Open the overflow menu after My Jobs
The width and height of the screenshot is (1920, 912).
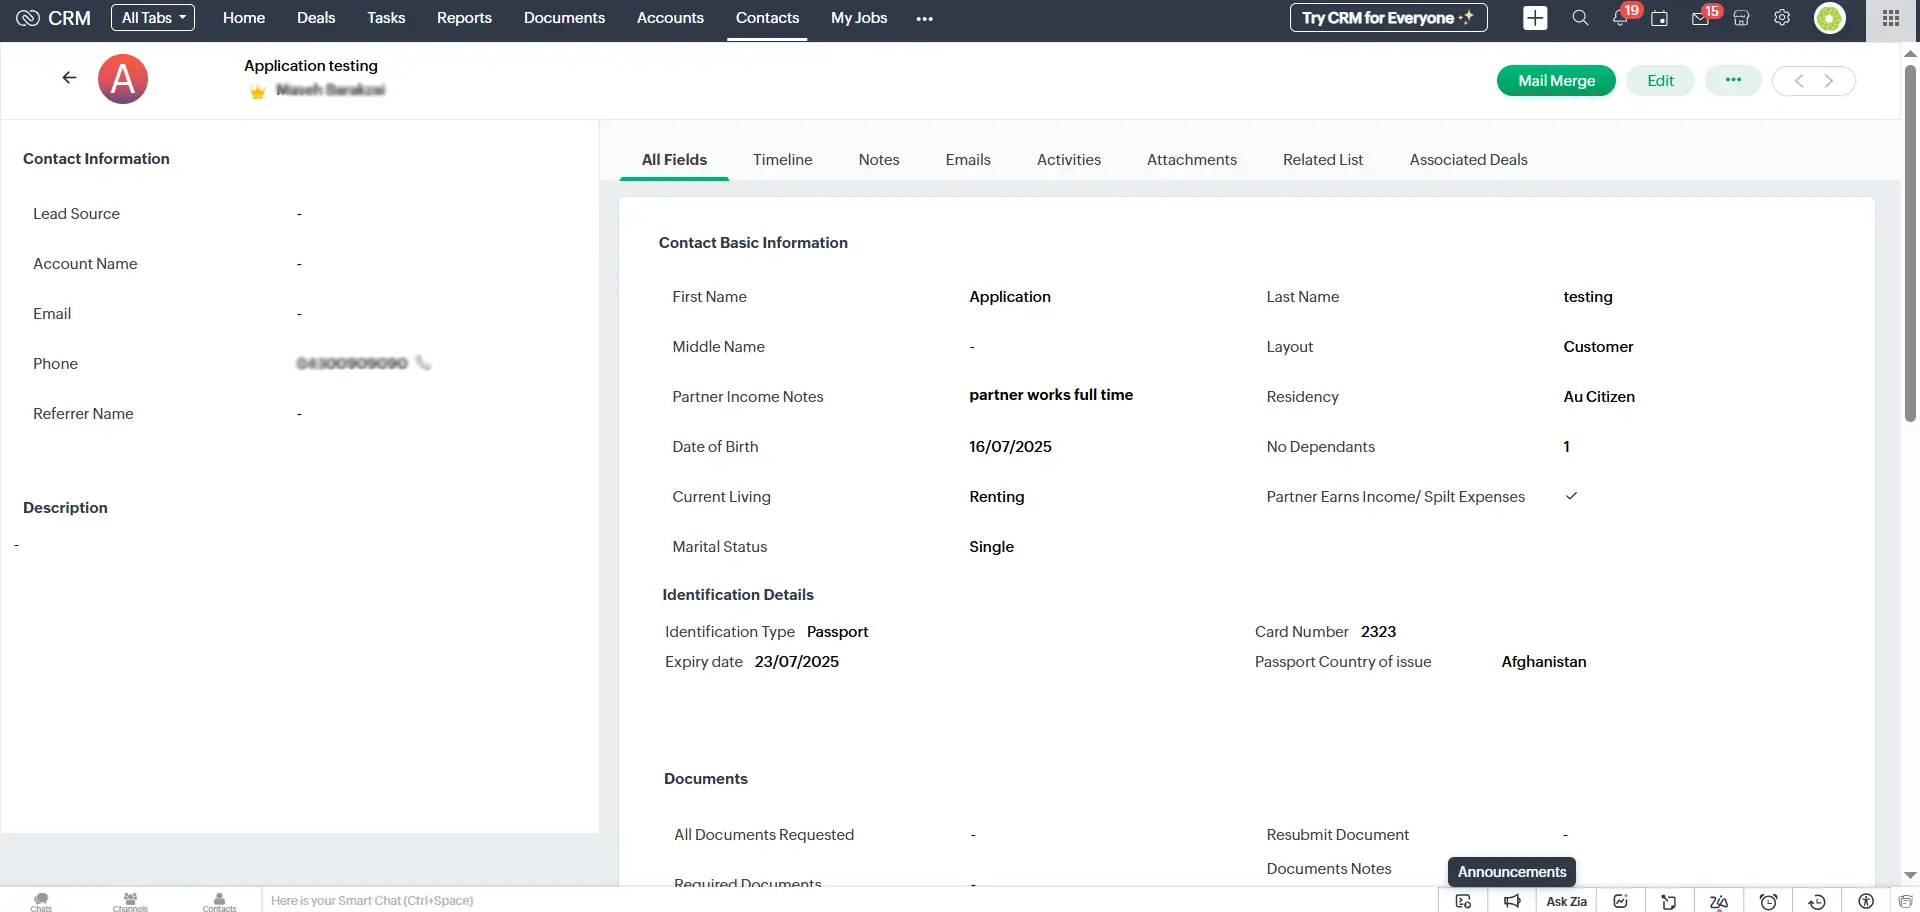(924, 18)
